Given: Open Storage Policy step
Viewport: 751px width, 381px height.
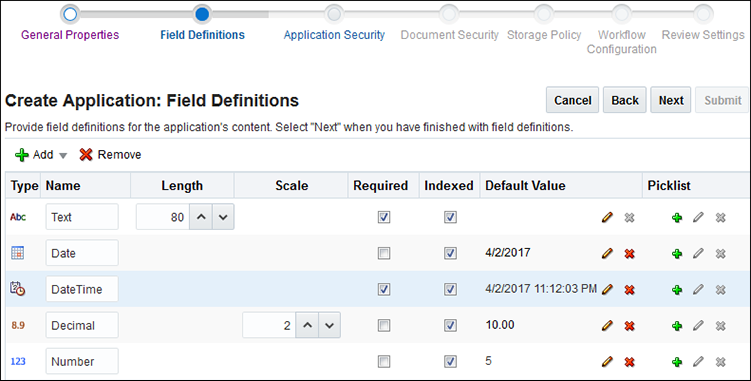Looking at the screenshot, I should coord(544,35).
